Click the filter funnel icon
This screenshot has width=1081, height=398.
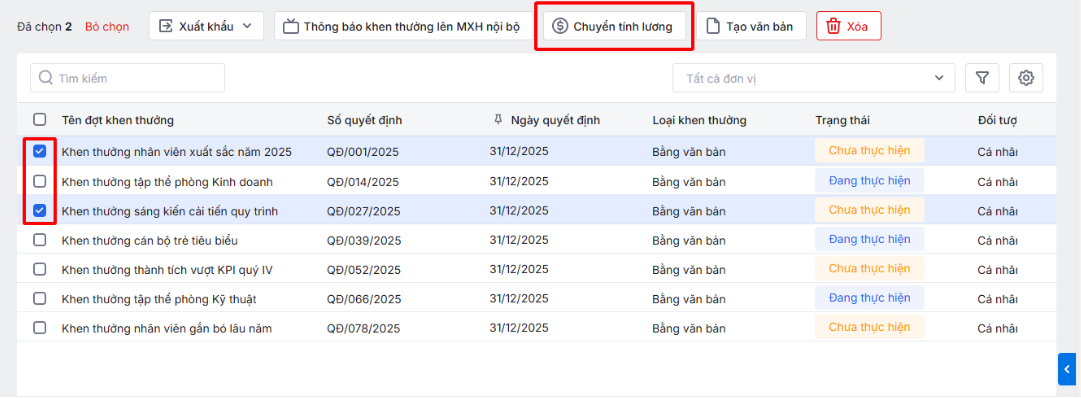tap(982, 79)
